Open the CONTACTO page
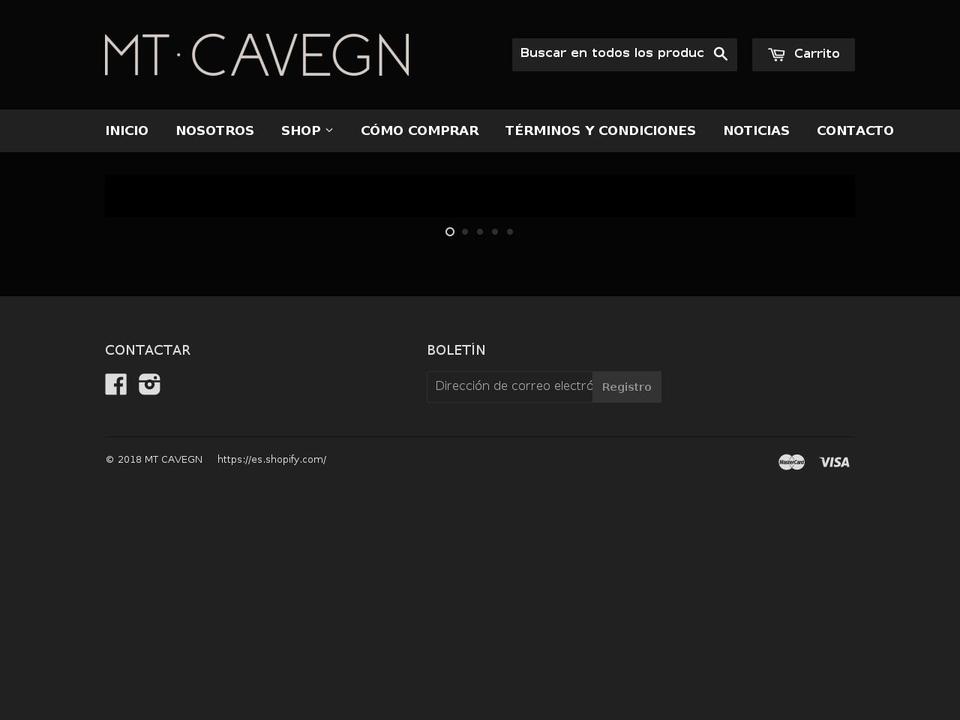 [855, 130]
